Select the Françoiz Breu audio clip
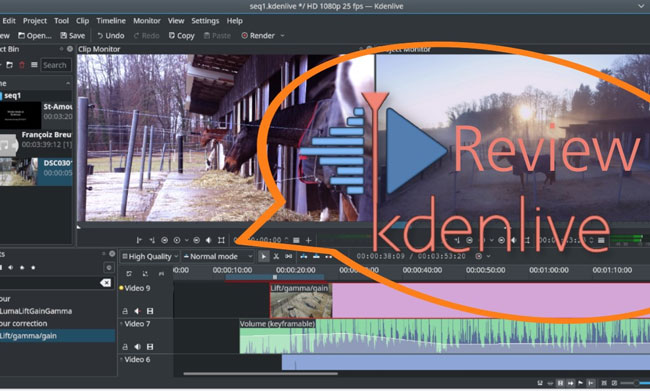Image resolution: width=650 pixels, height=391 pixels. click(36, 143)
